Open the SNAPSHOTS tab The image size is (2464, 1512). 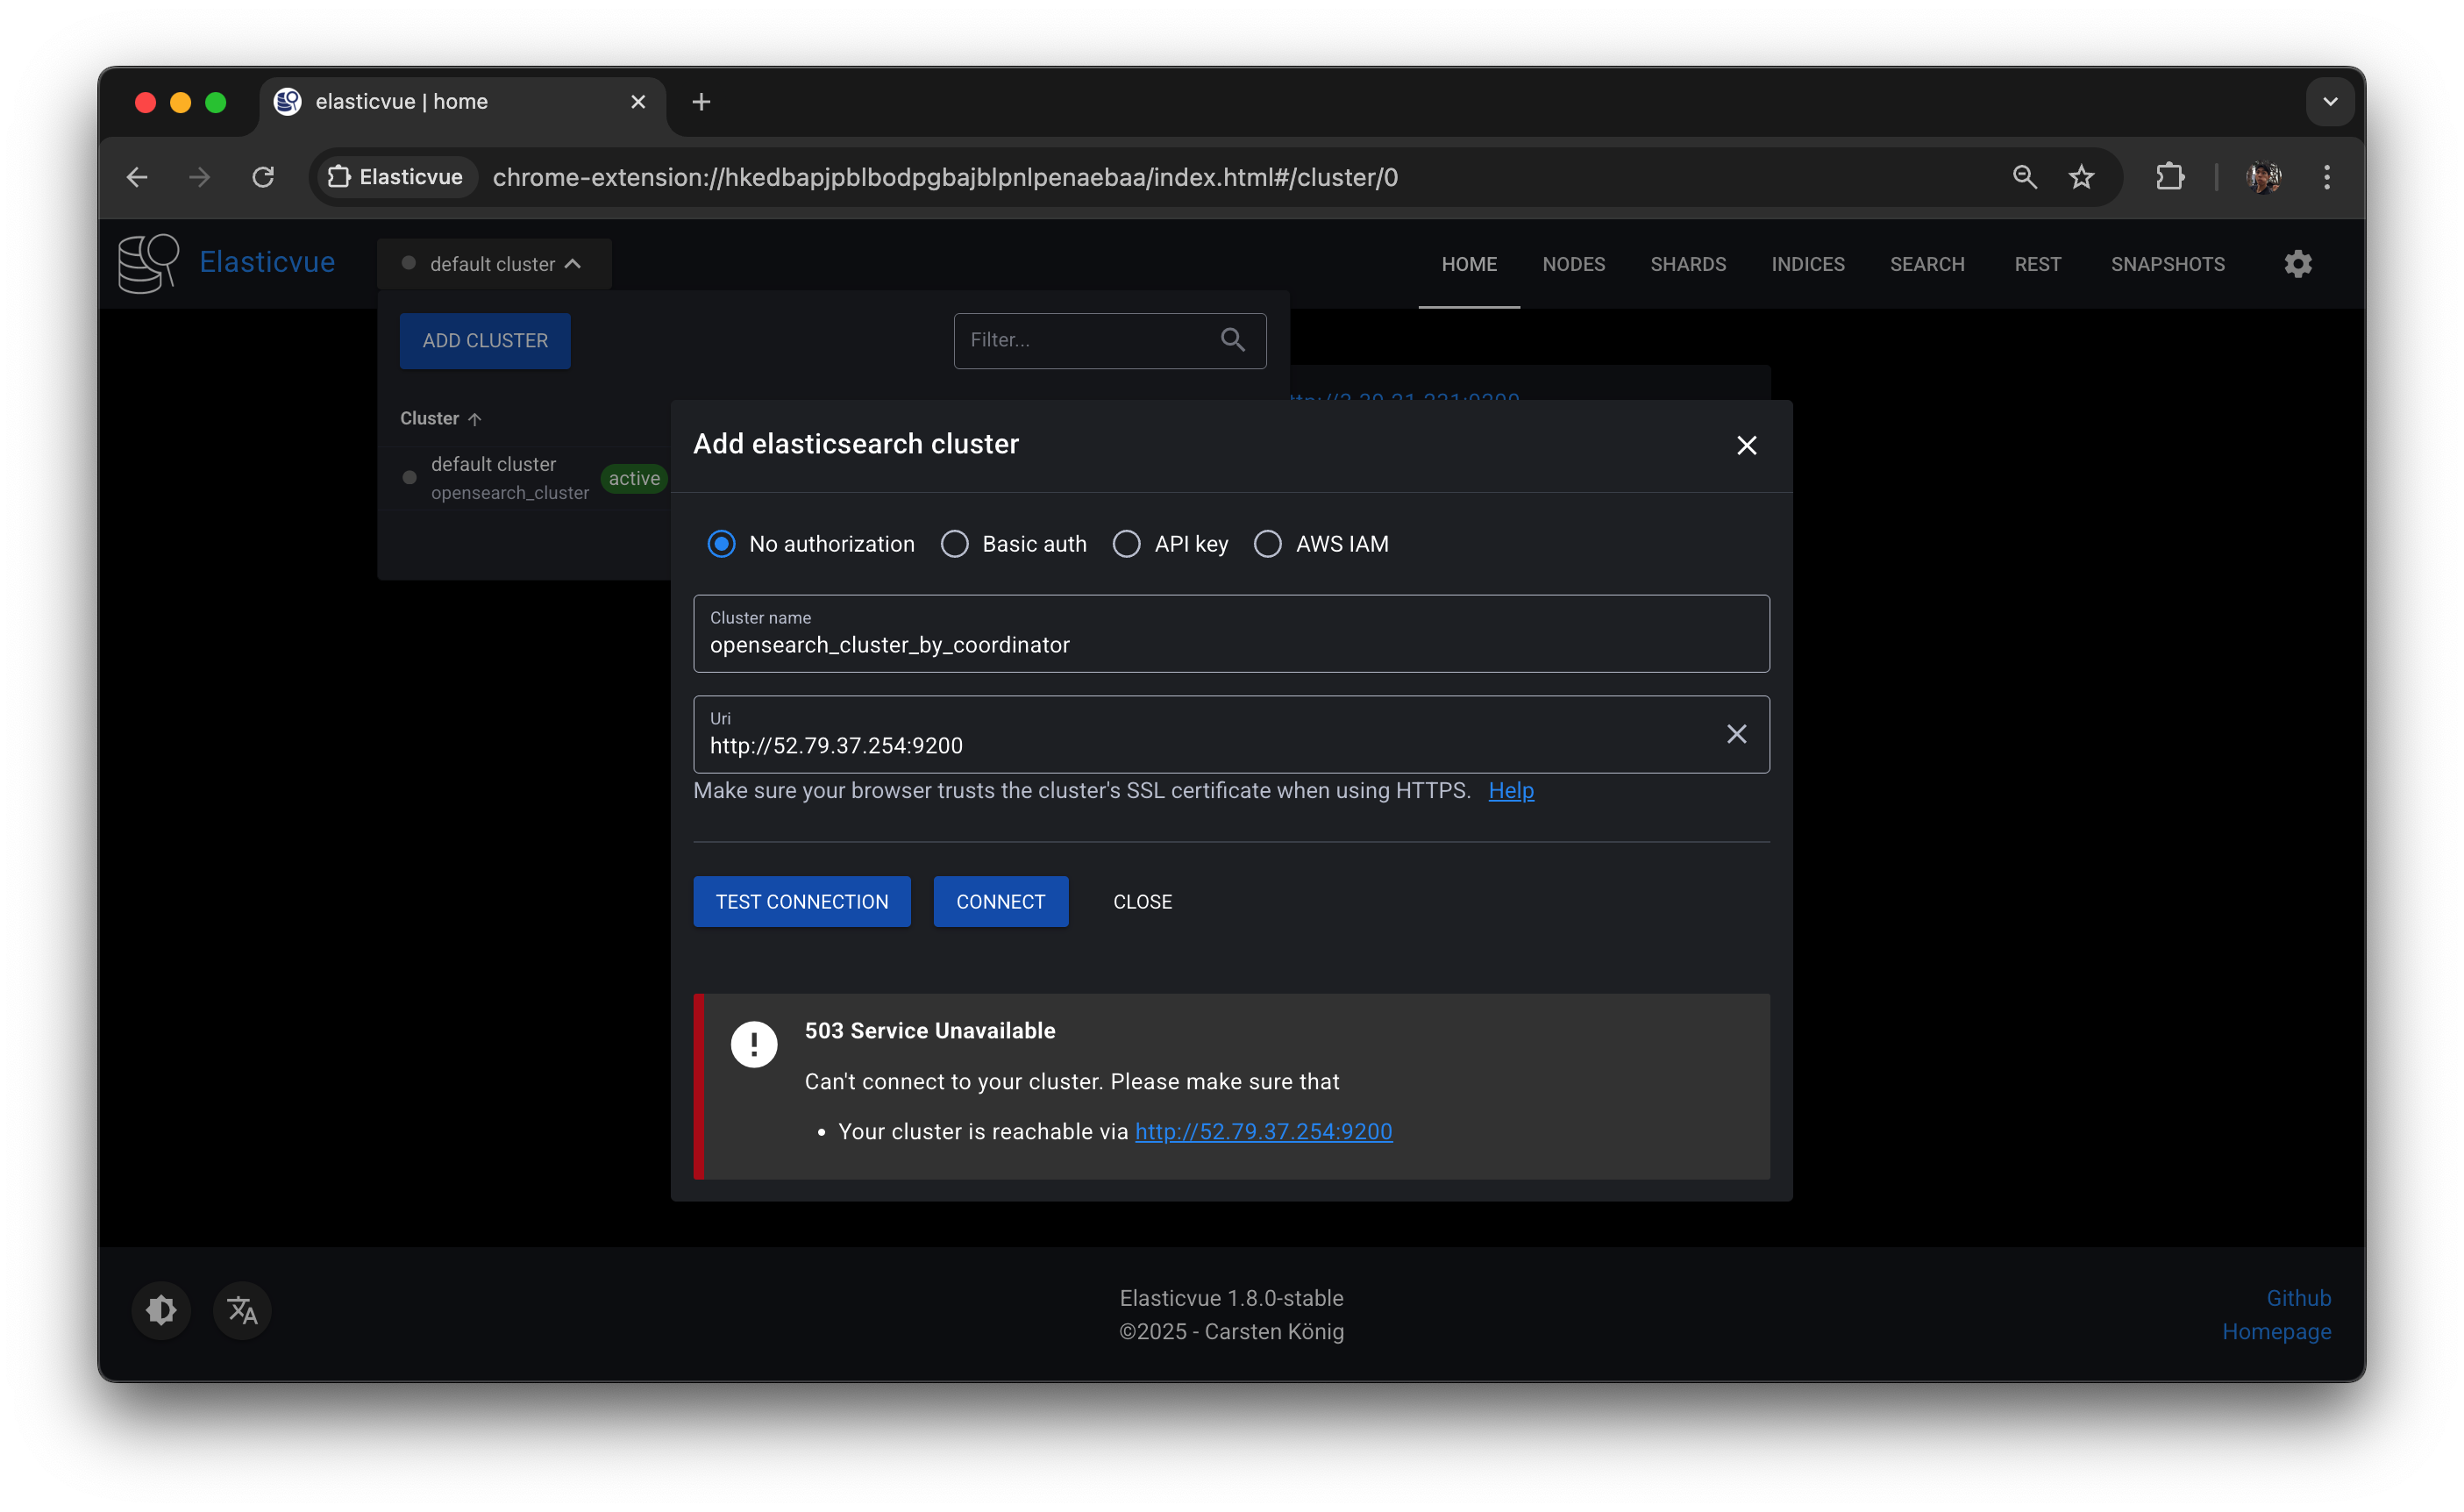pos(2167,264)
